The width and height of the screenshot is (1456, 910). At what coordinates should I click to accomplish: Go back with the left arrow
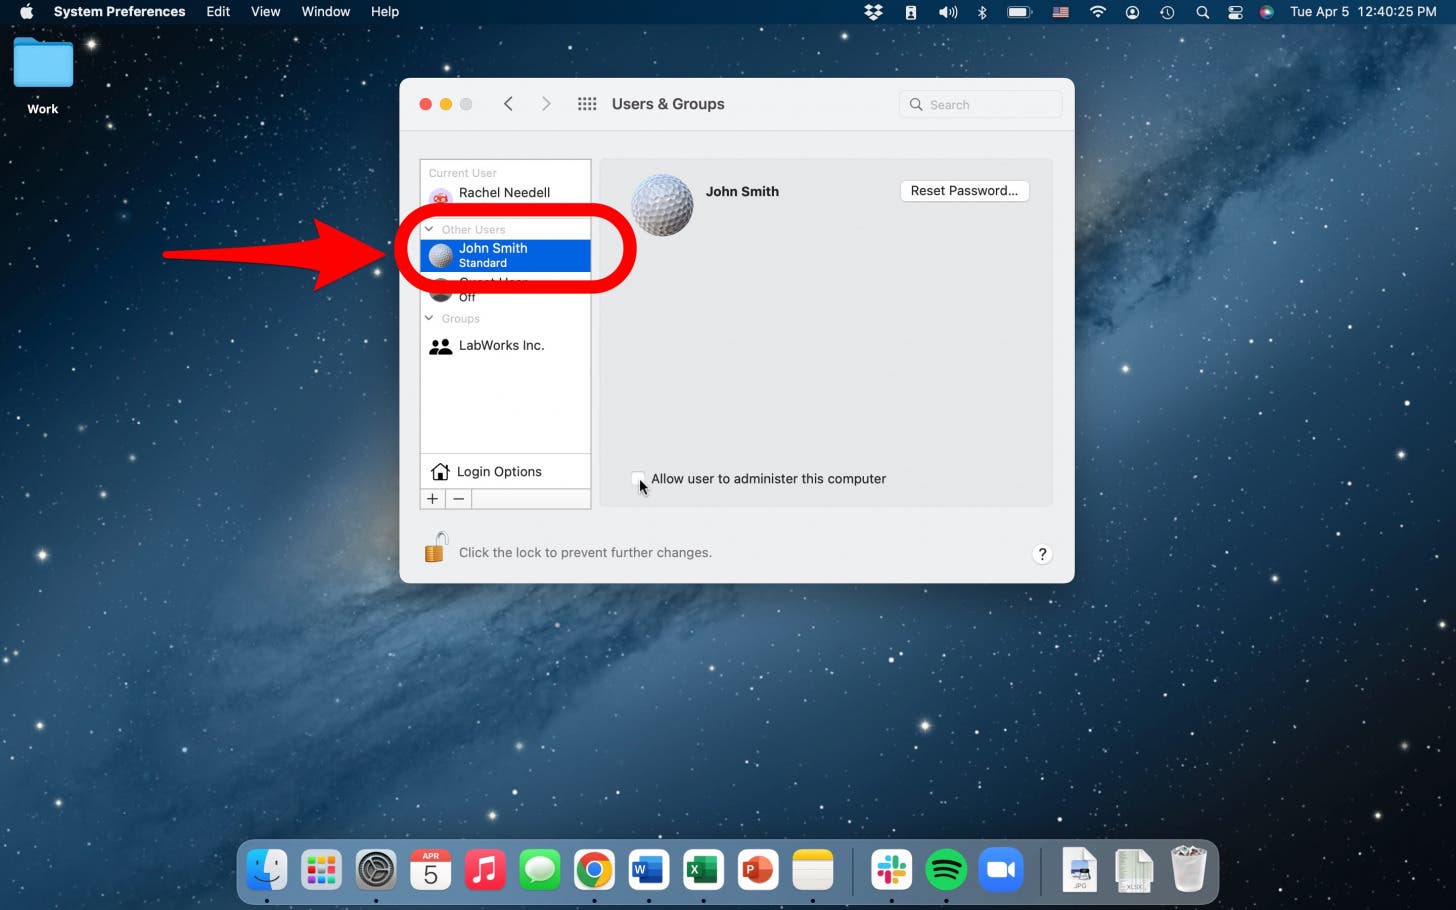(508, 104)
